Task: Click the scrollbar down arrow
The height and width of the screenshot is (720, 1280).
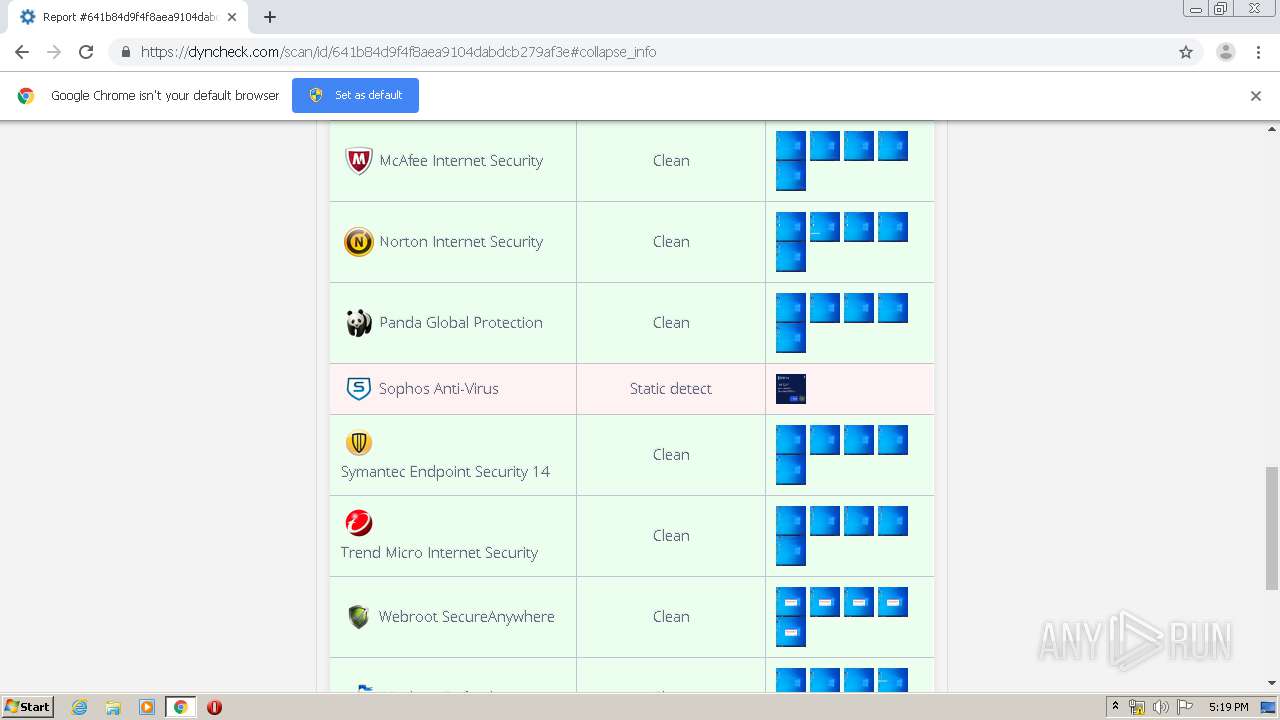Action: [1272, 683]
